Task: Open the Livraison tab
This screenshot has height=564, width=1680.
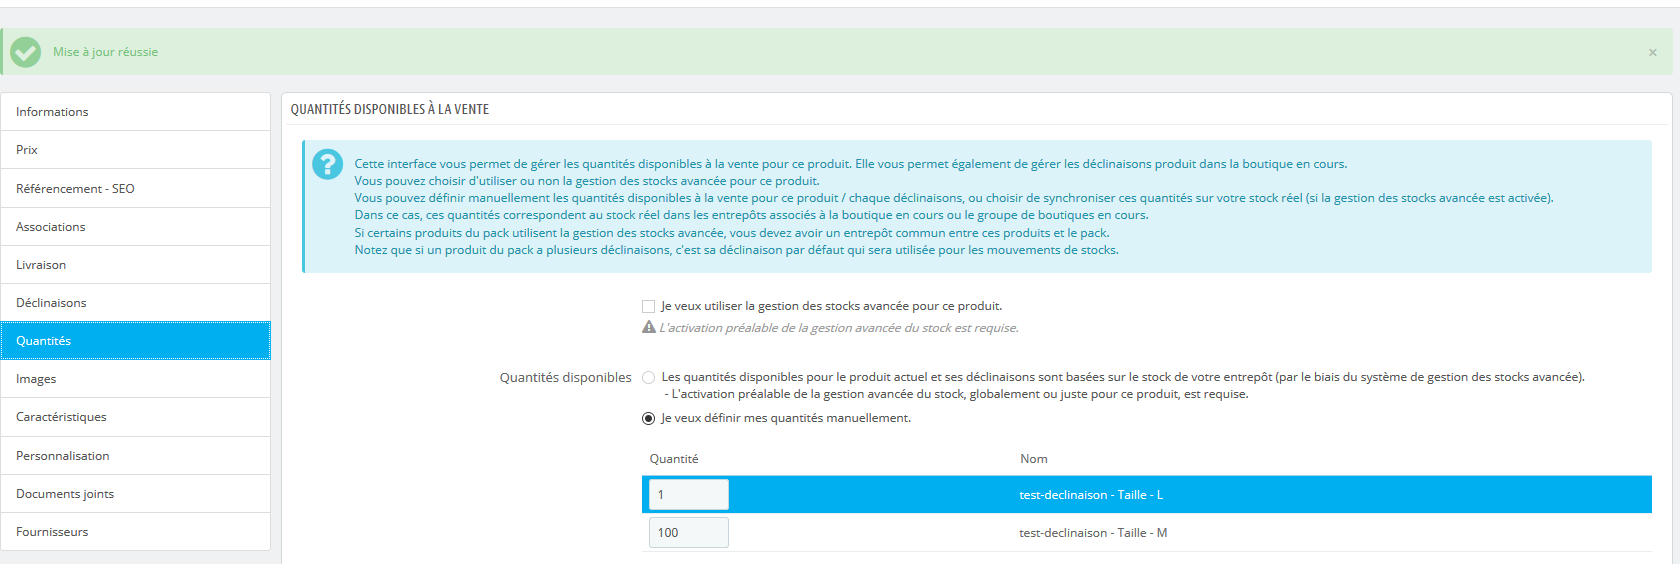Action: pos(136,265)
